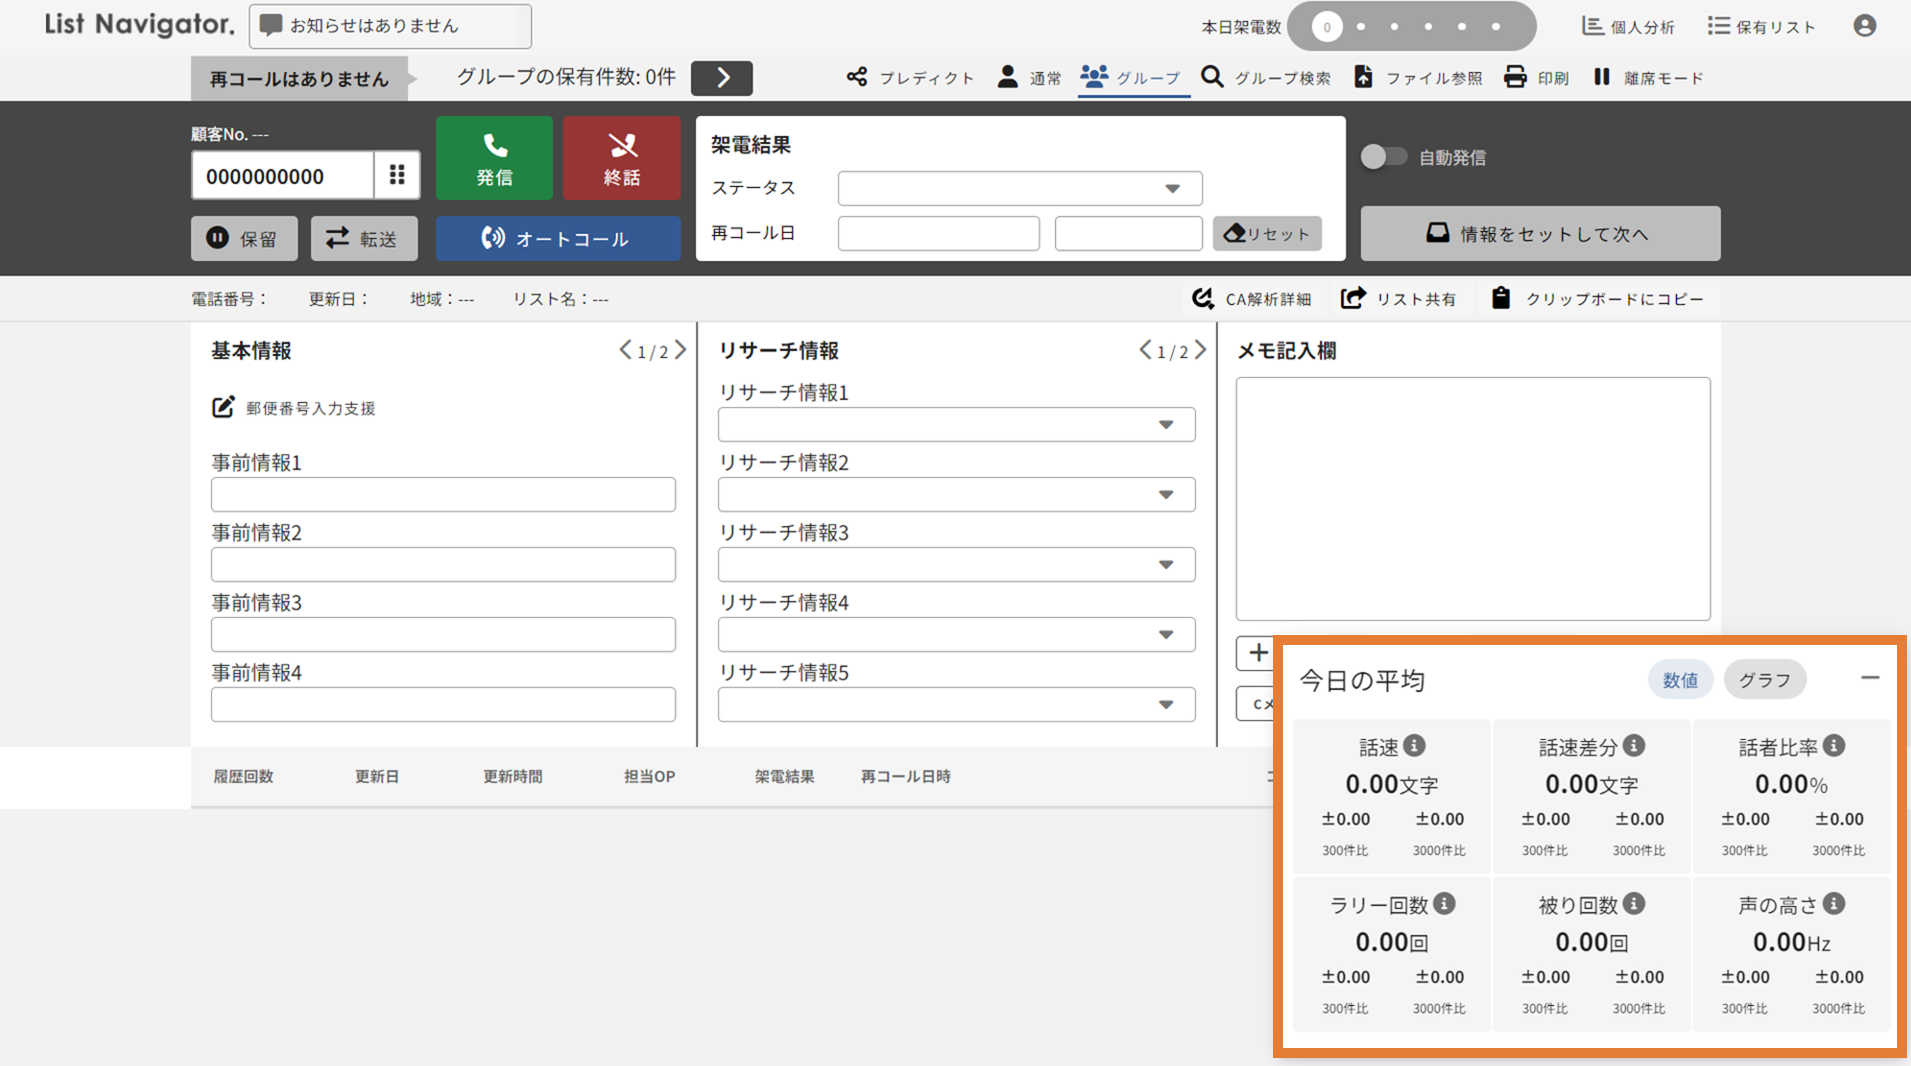
Task: Select the グループ検索 menu item
Action: point(1266,78)
